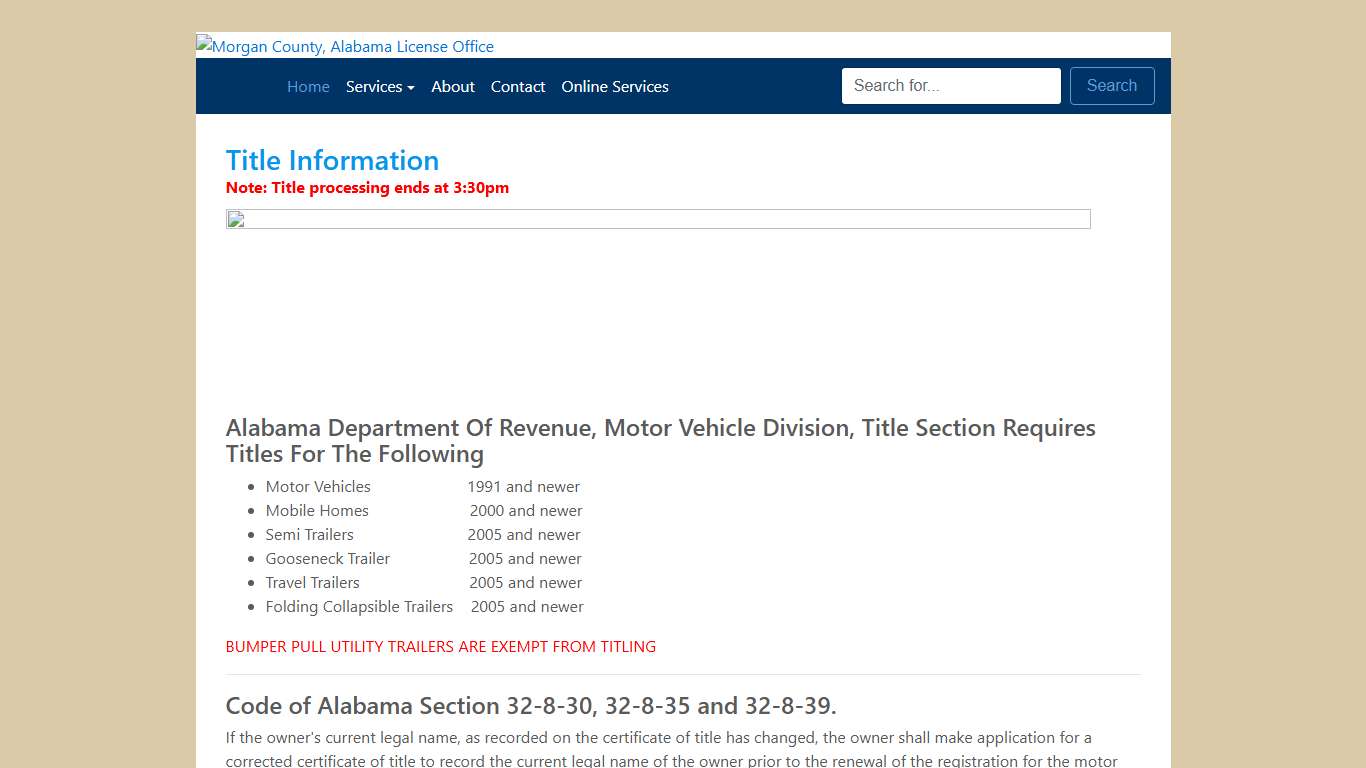Click inside the Search for input field
This screenshot has width=1366, height=768.
point(950,86)
